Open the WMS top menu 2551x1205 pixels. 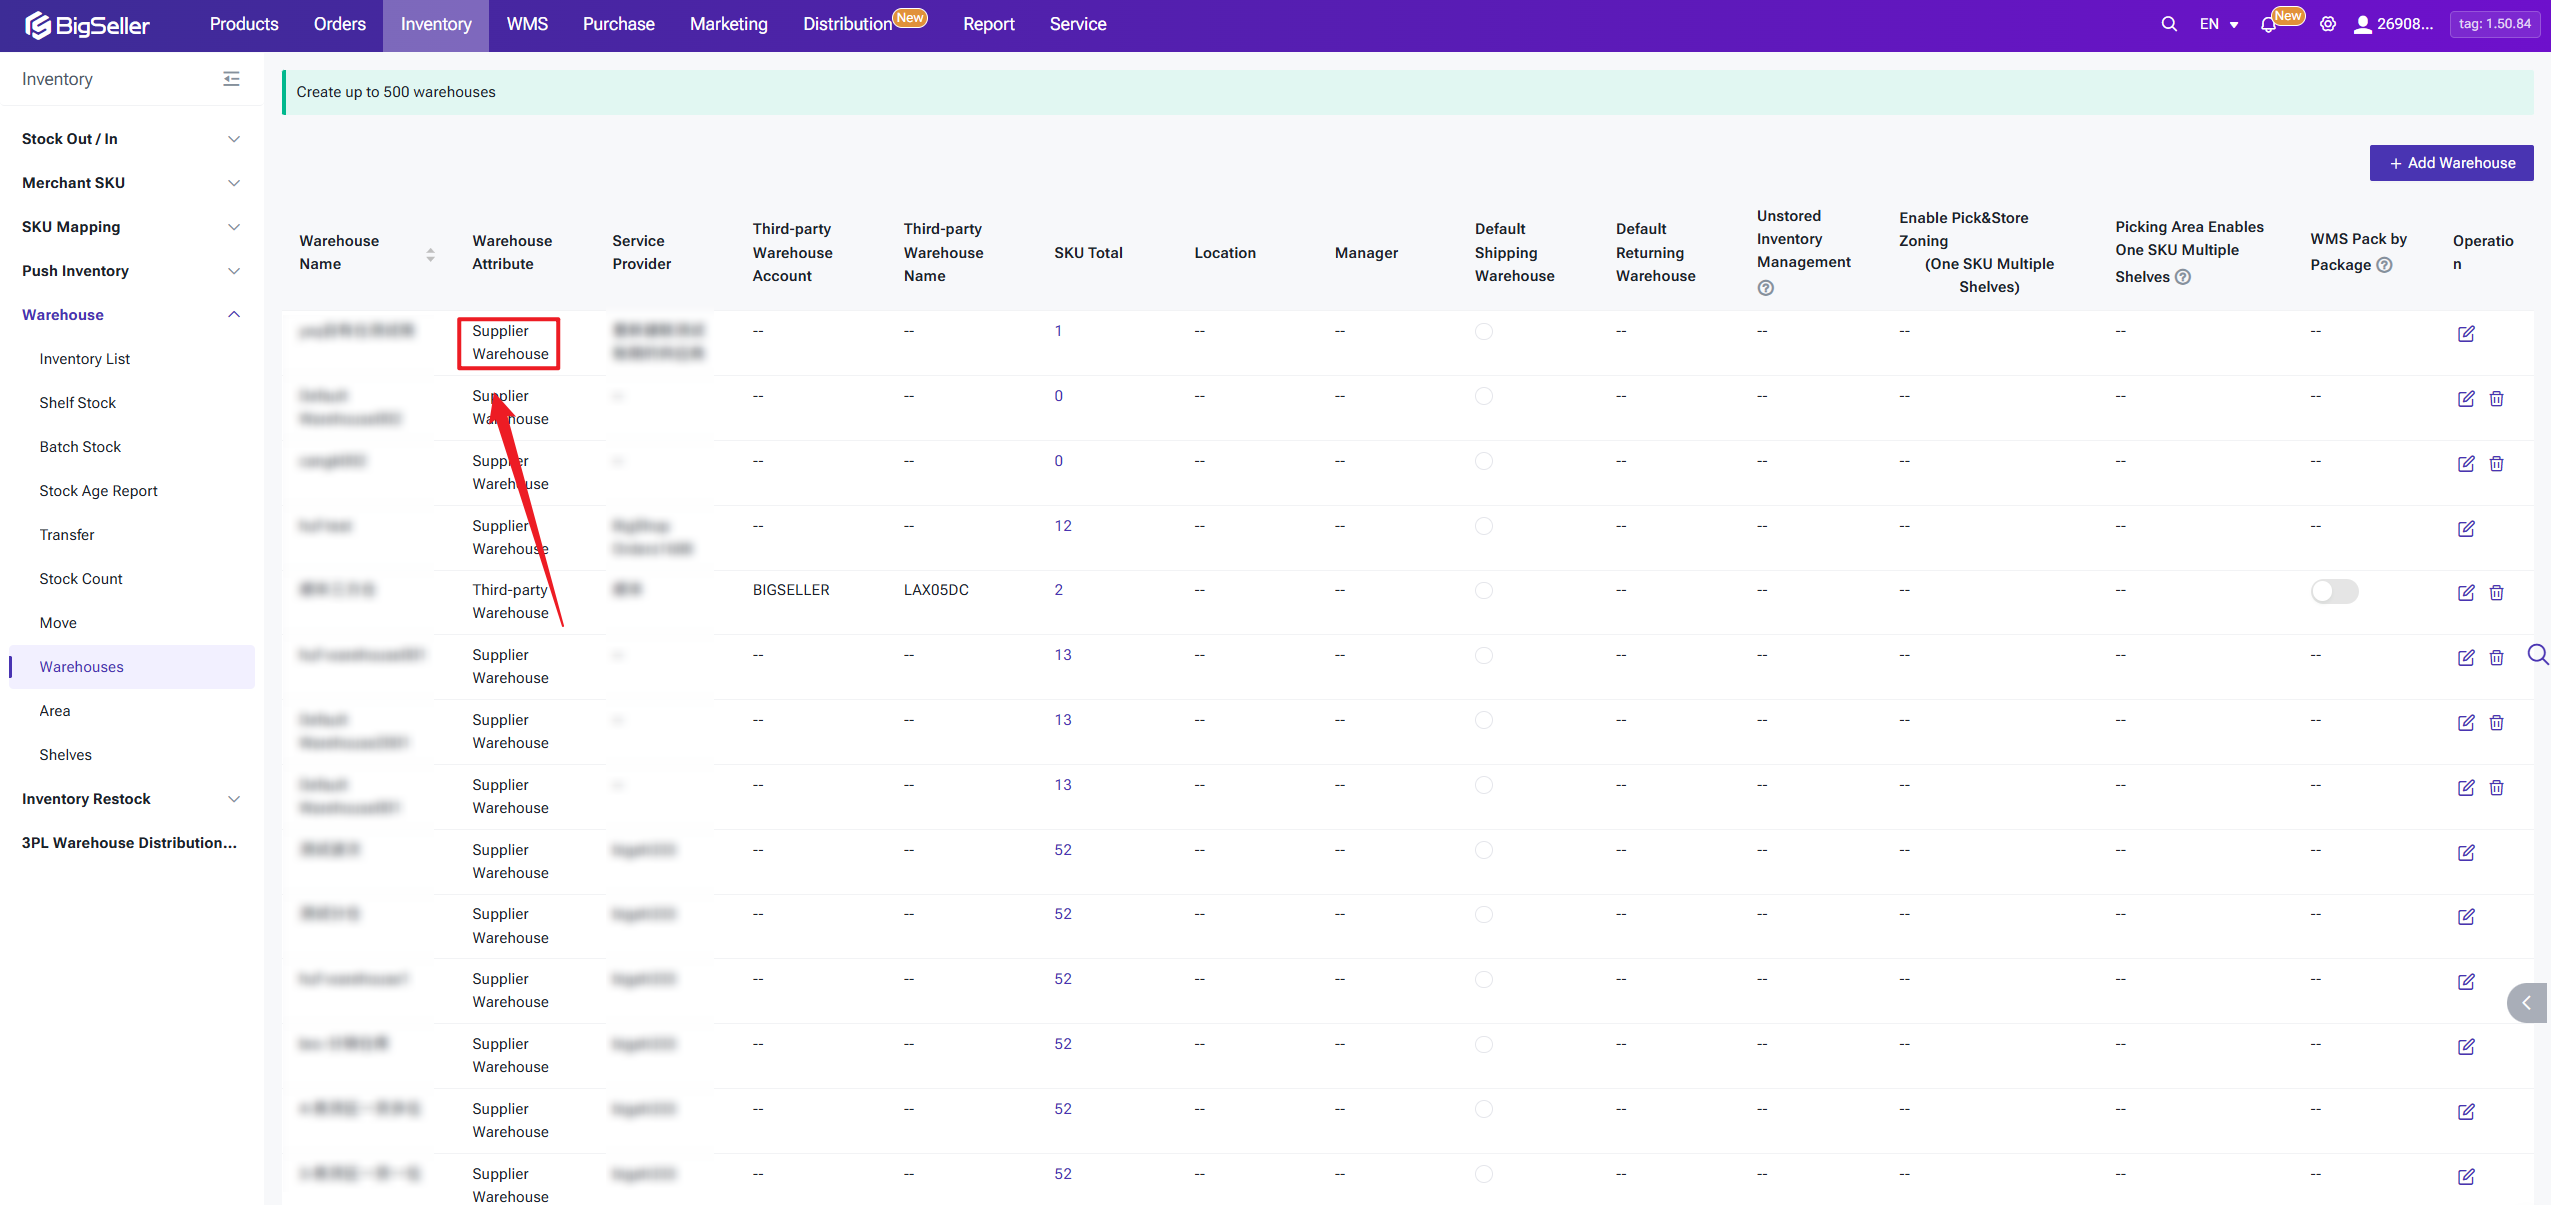[x=527, y=24]
